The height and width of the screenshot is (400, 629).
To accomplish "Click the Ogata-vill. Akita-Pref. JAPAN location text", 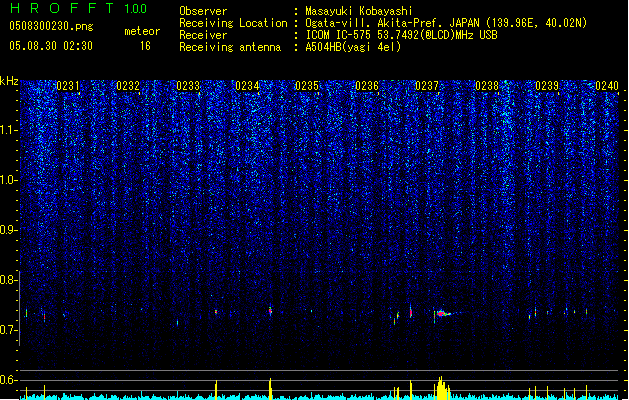I will pyautogui.click(x=446, y=23).
